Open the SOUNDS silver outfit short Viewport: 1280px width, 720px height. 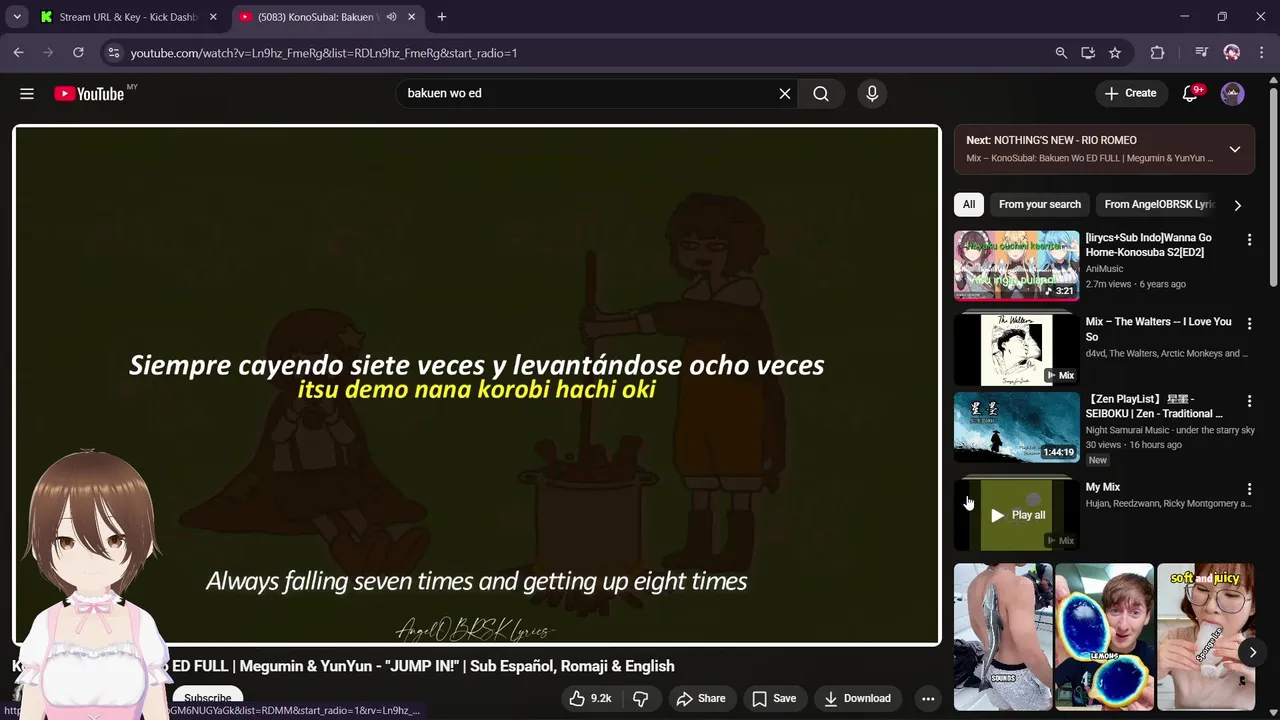tap(1003, 637)
